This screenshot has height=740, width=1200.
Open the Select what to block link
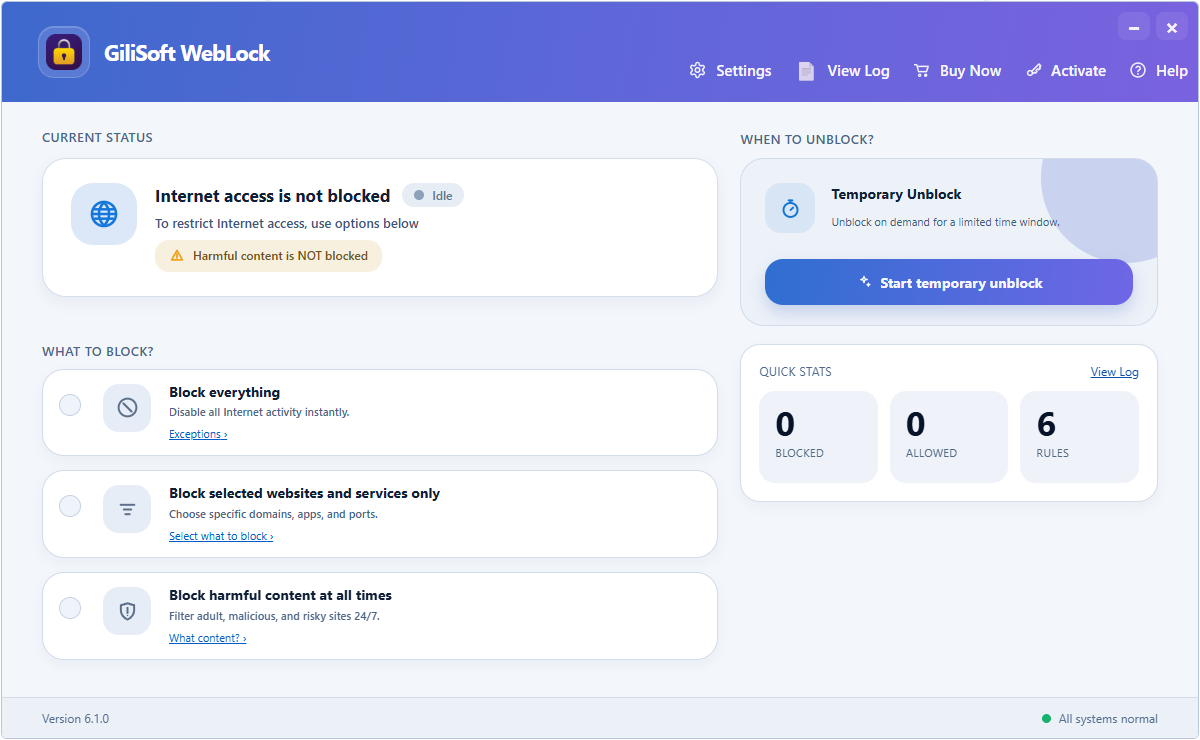coord(221,536)
